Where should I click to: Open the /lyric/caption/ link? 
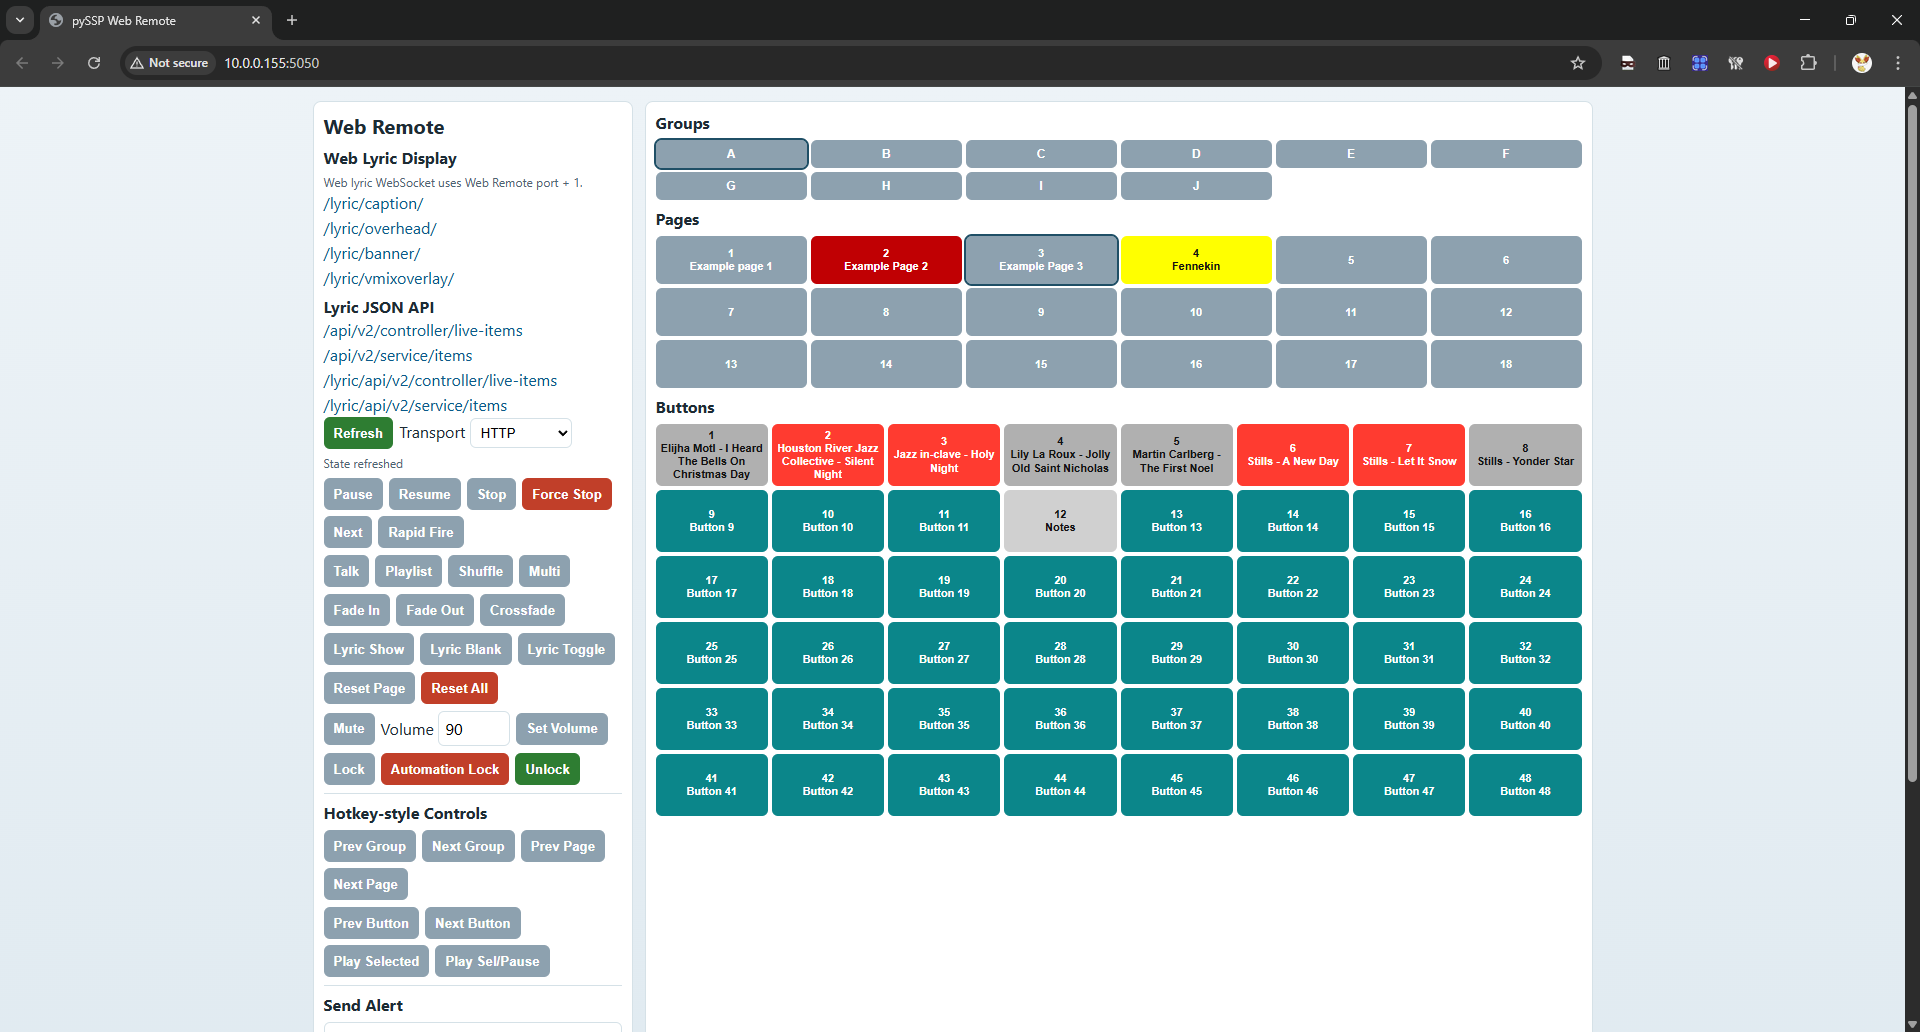373,203
